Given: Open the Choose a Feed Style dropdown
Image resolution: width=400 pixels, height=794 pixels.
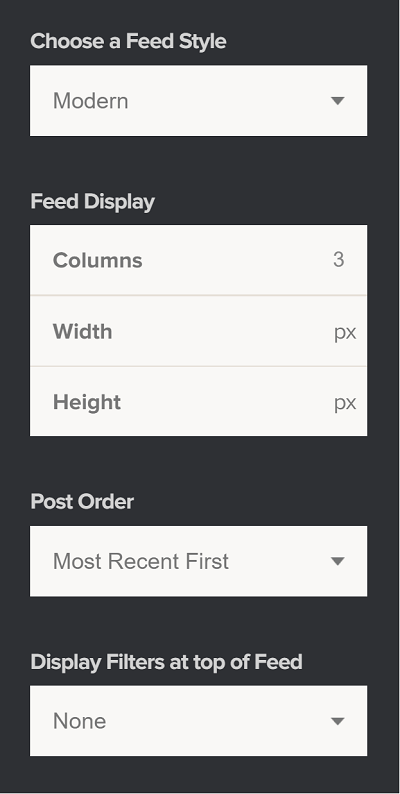Looking at the screenshot, I should pos(198,101).
